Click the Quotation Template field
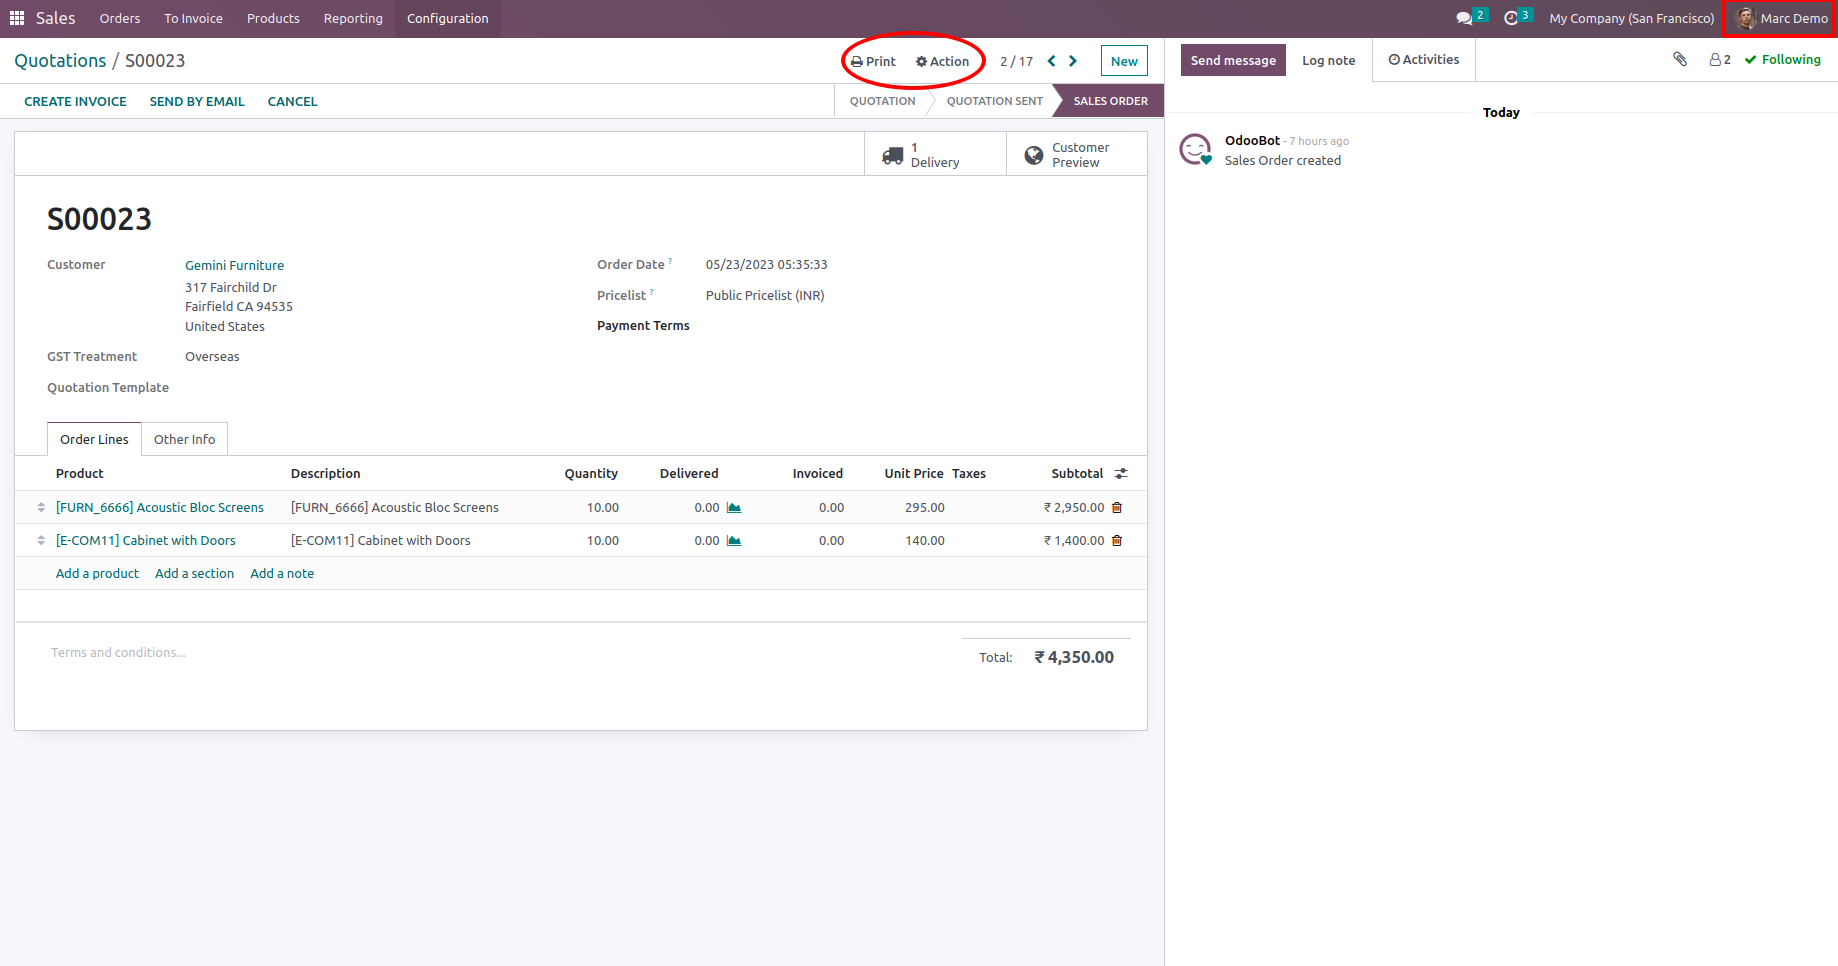 coord(108,388)
